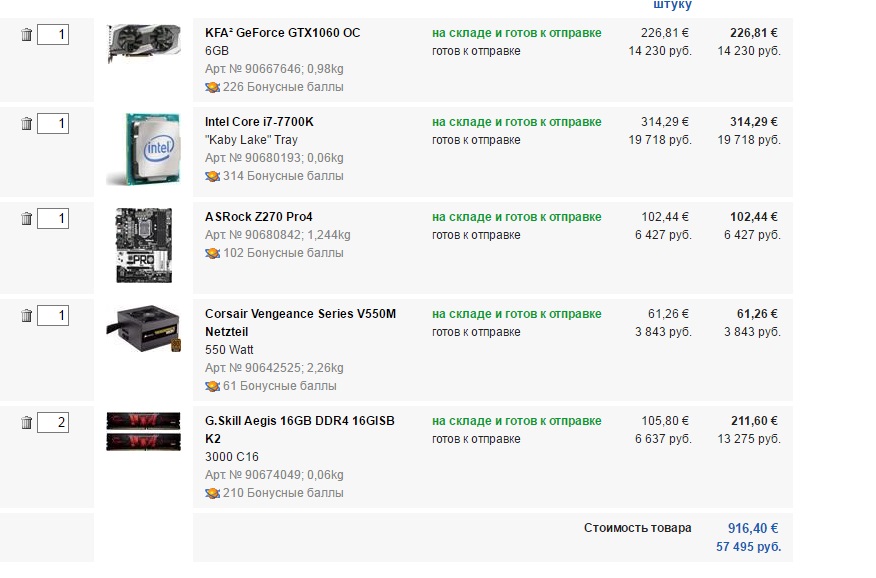The height and width of the screenshot is (578, 876).
Task: Click bonus points icon for Intel i7-7700K
Action: click(x=212, y=176)
